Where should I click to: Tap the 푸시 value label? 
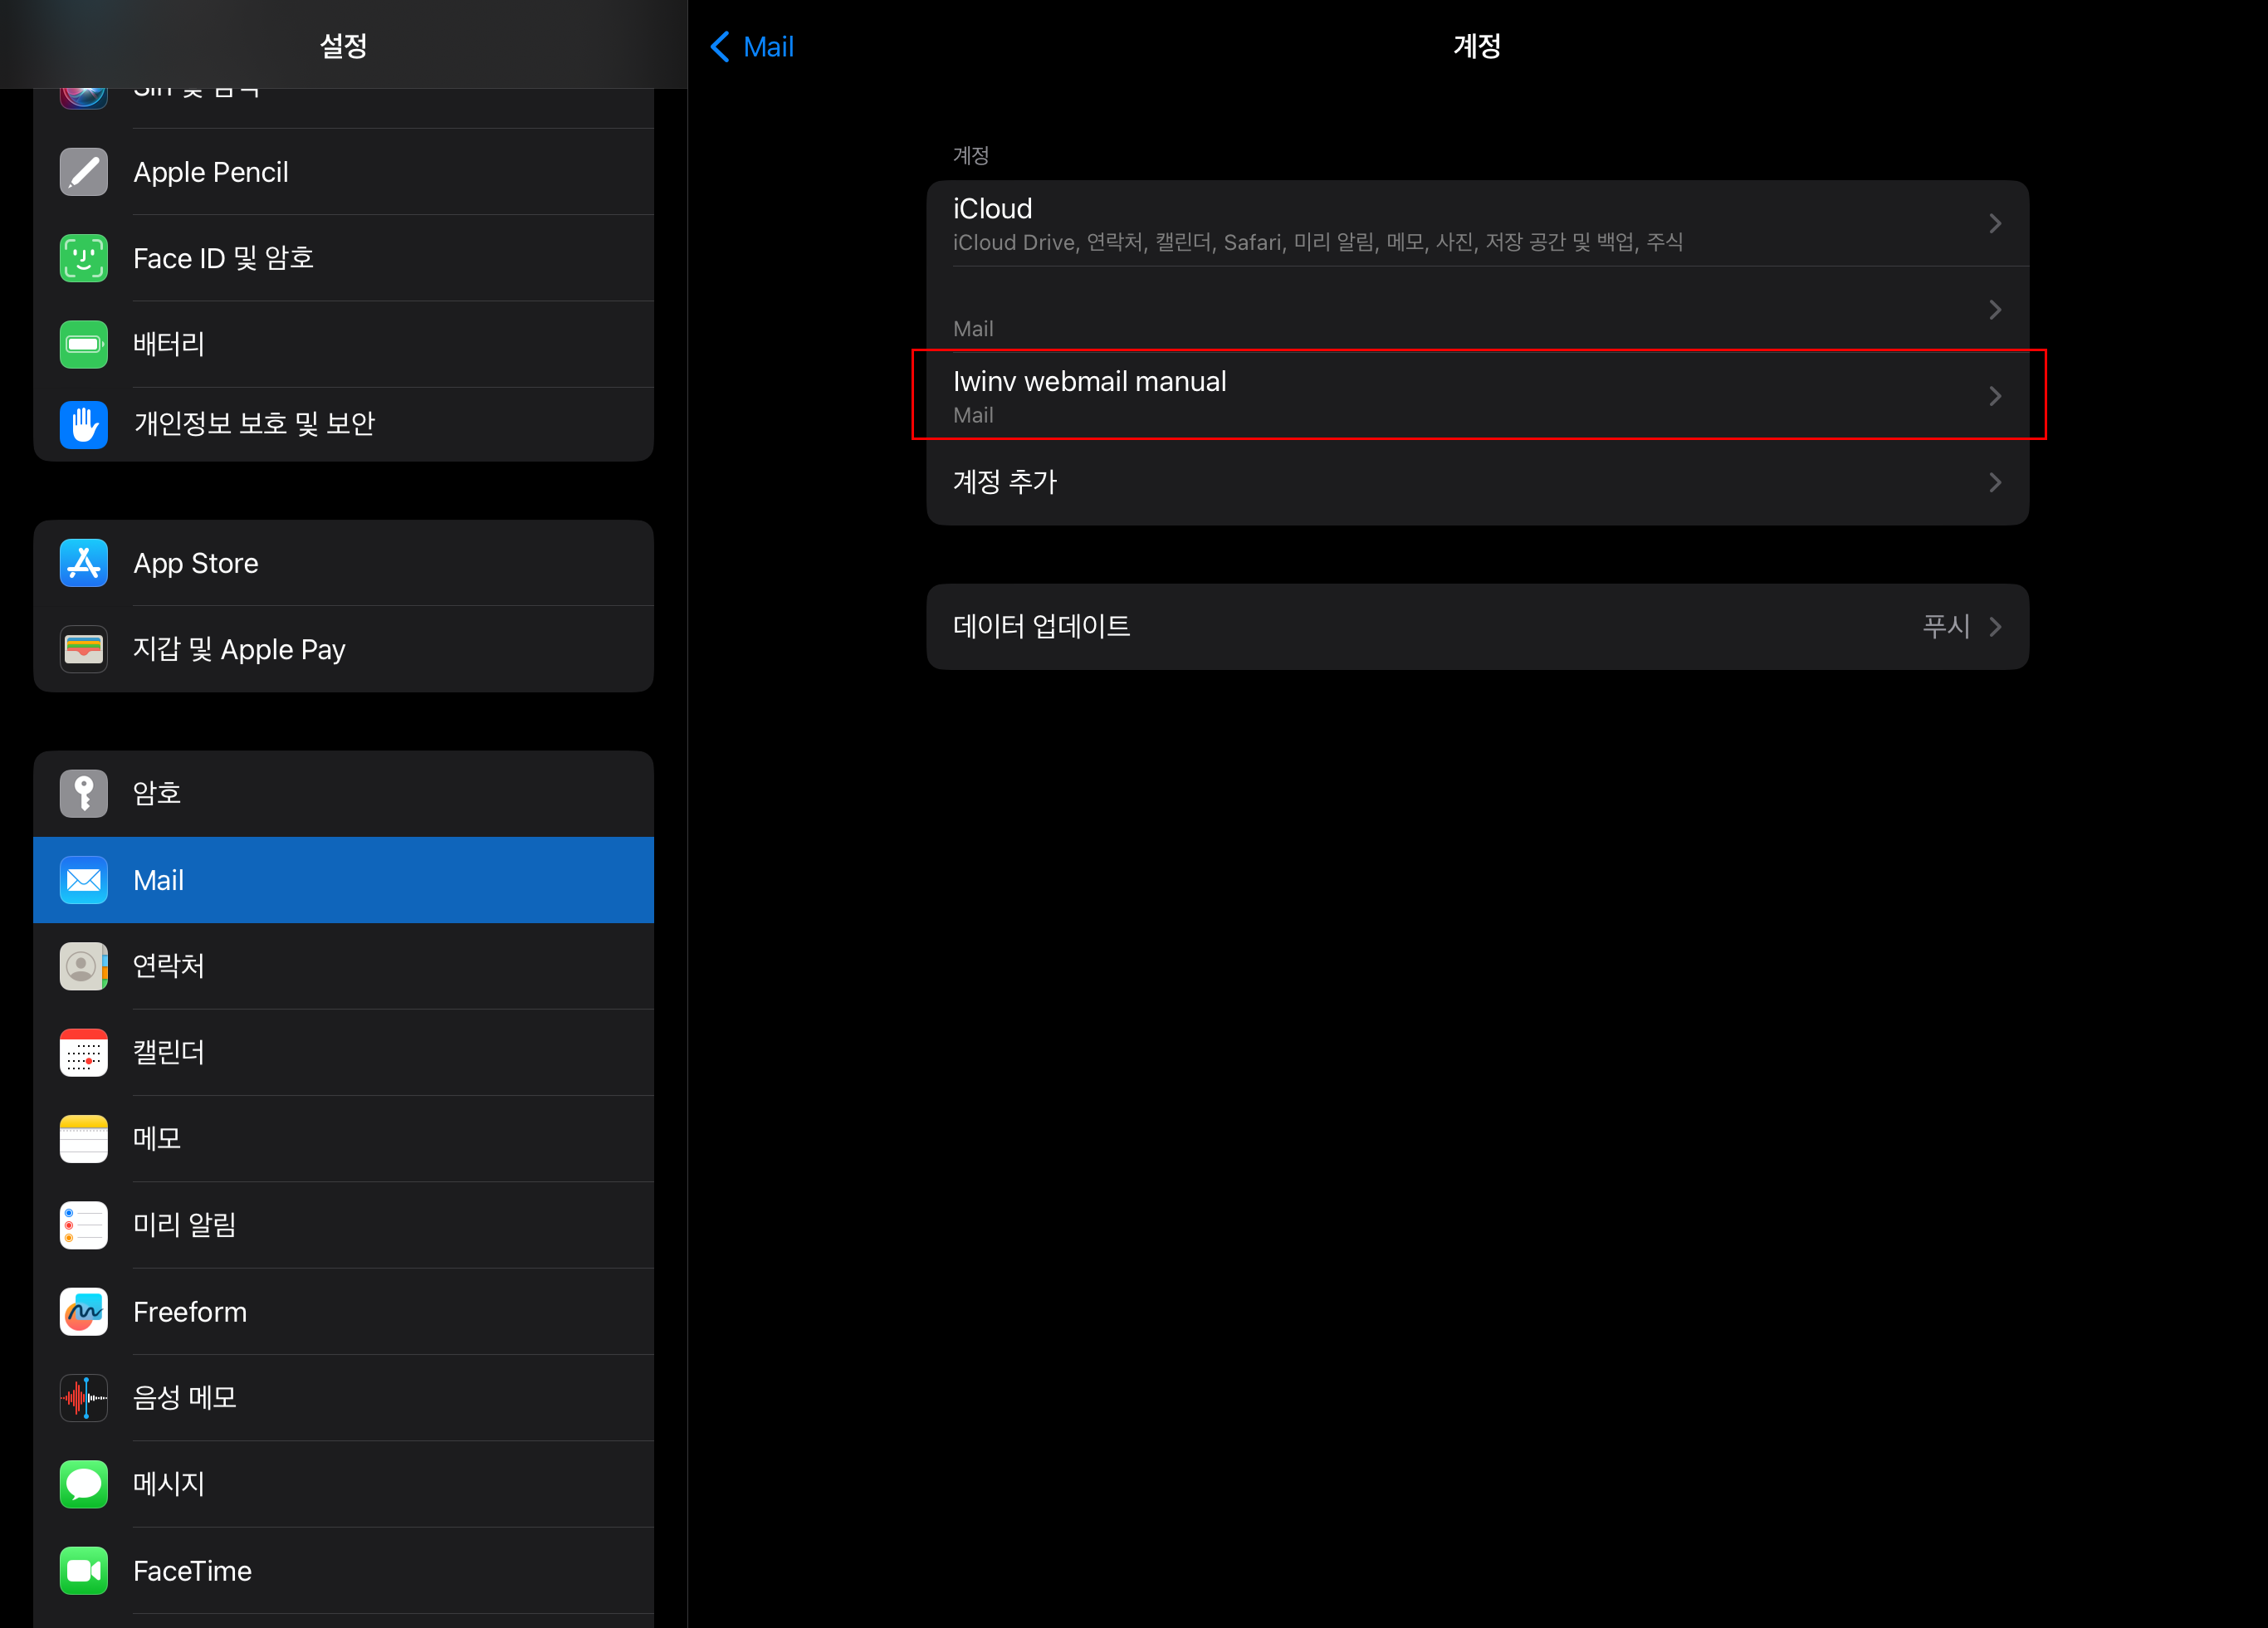(x=1945, y=627)
